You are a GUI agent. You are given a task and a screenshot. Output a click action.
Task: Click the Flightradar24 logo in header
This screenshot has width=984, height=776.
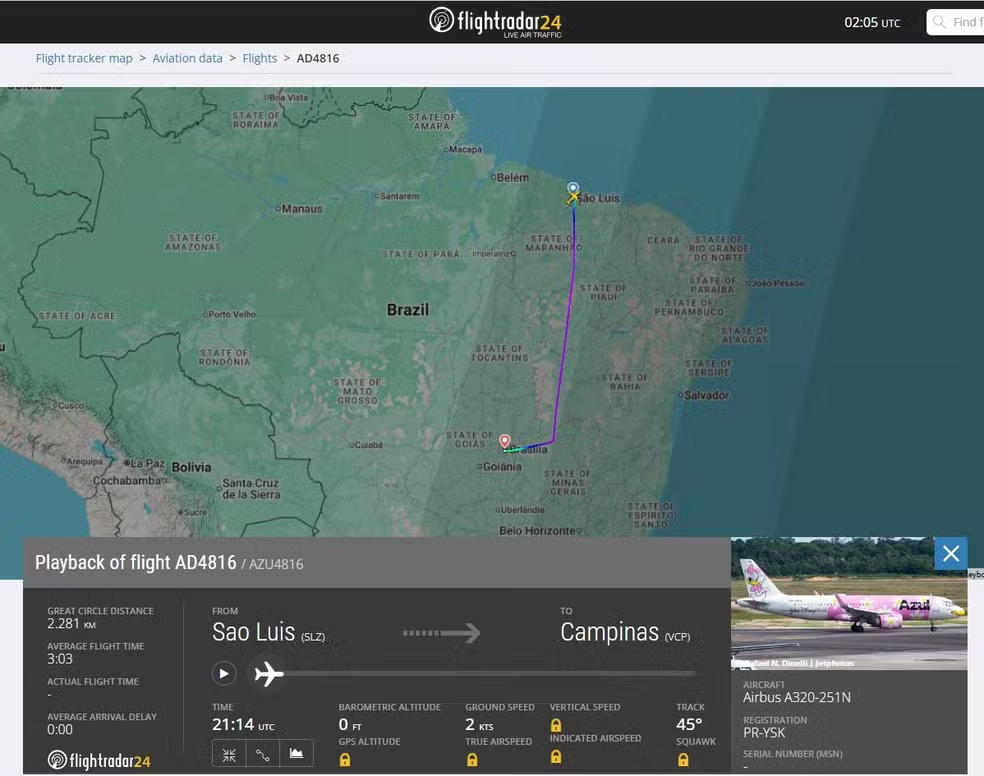pos(495,21)
